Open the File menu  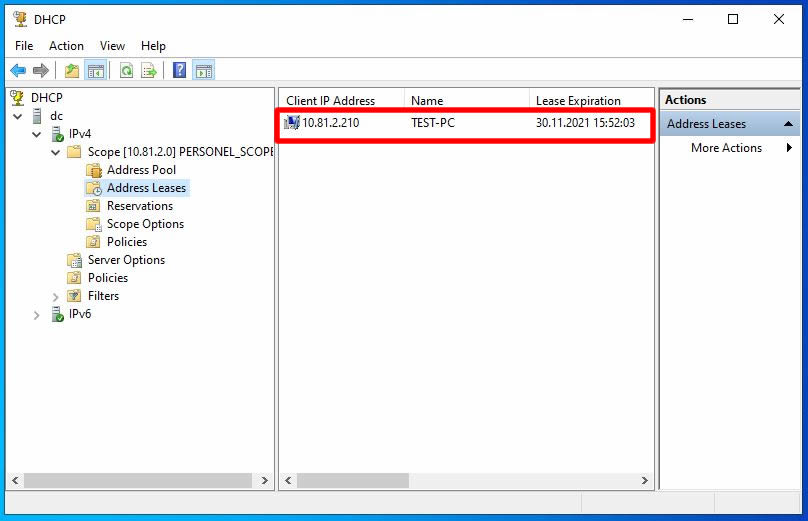point(24,46)
